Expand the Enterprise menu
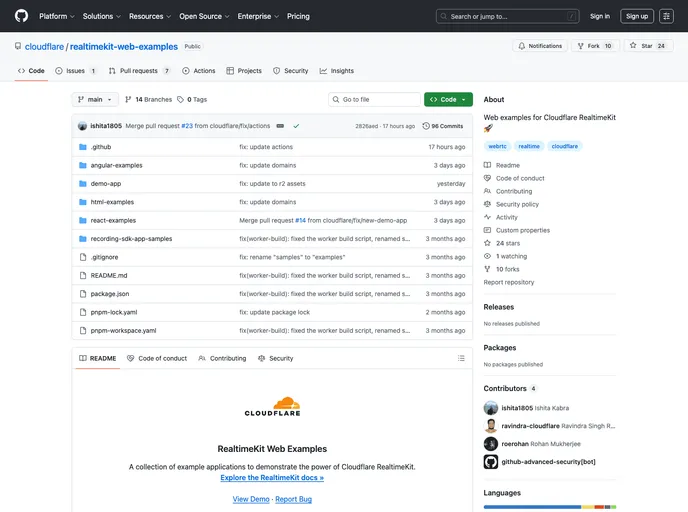688x512 pixels. (x=258, y=16)
